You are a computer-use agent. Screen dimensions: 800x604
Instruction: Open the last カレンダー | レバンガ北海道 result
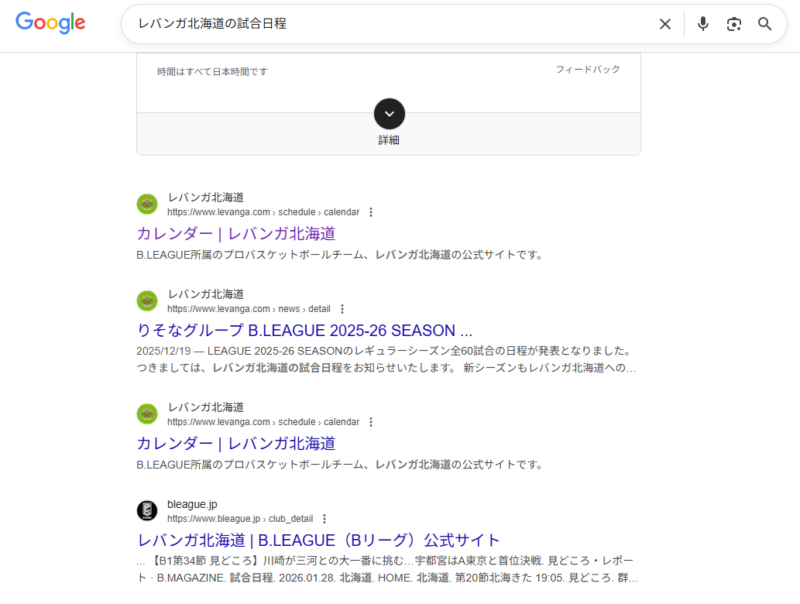point(236,443)
